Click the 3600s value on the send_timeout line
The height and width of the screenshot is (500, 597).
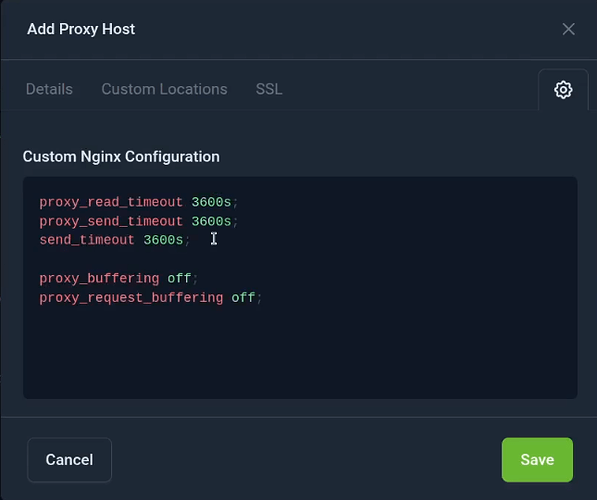(163, 240)
